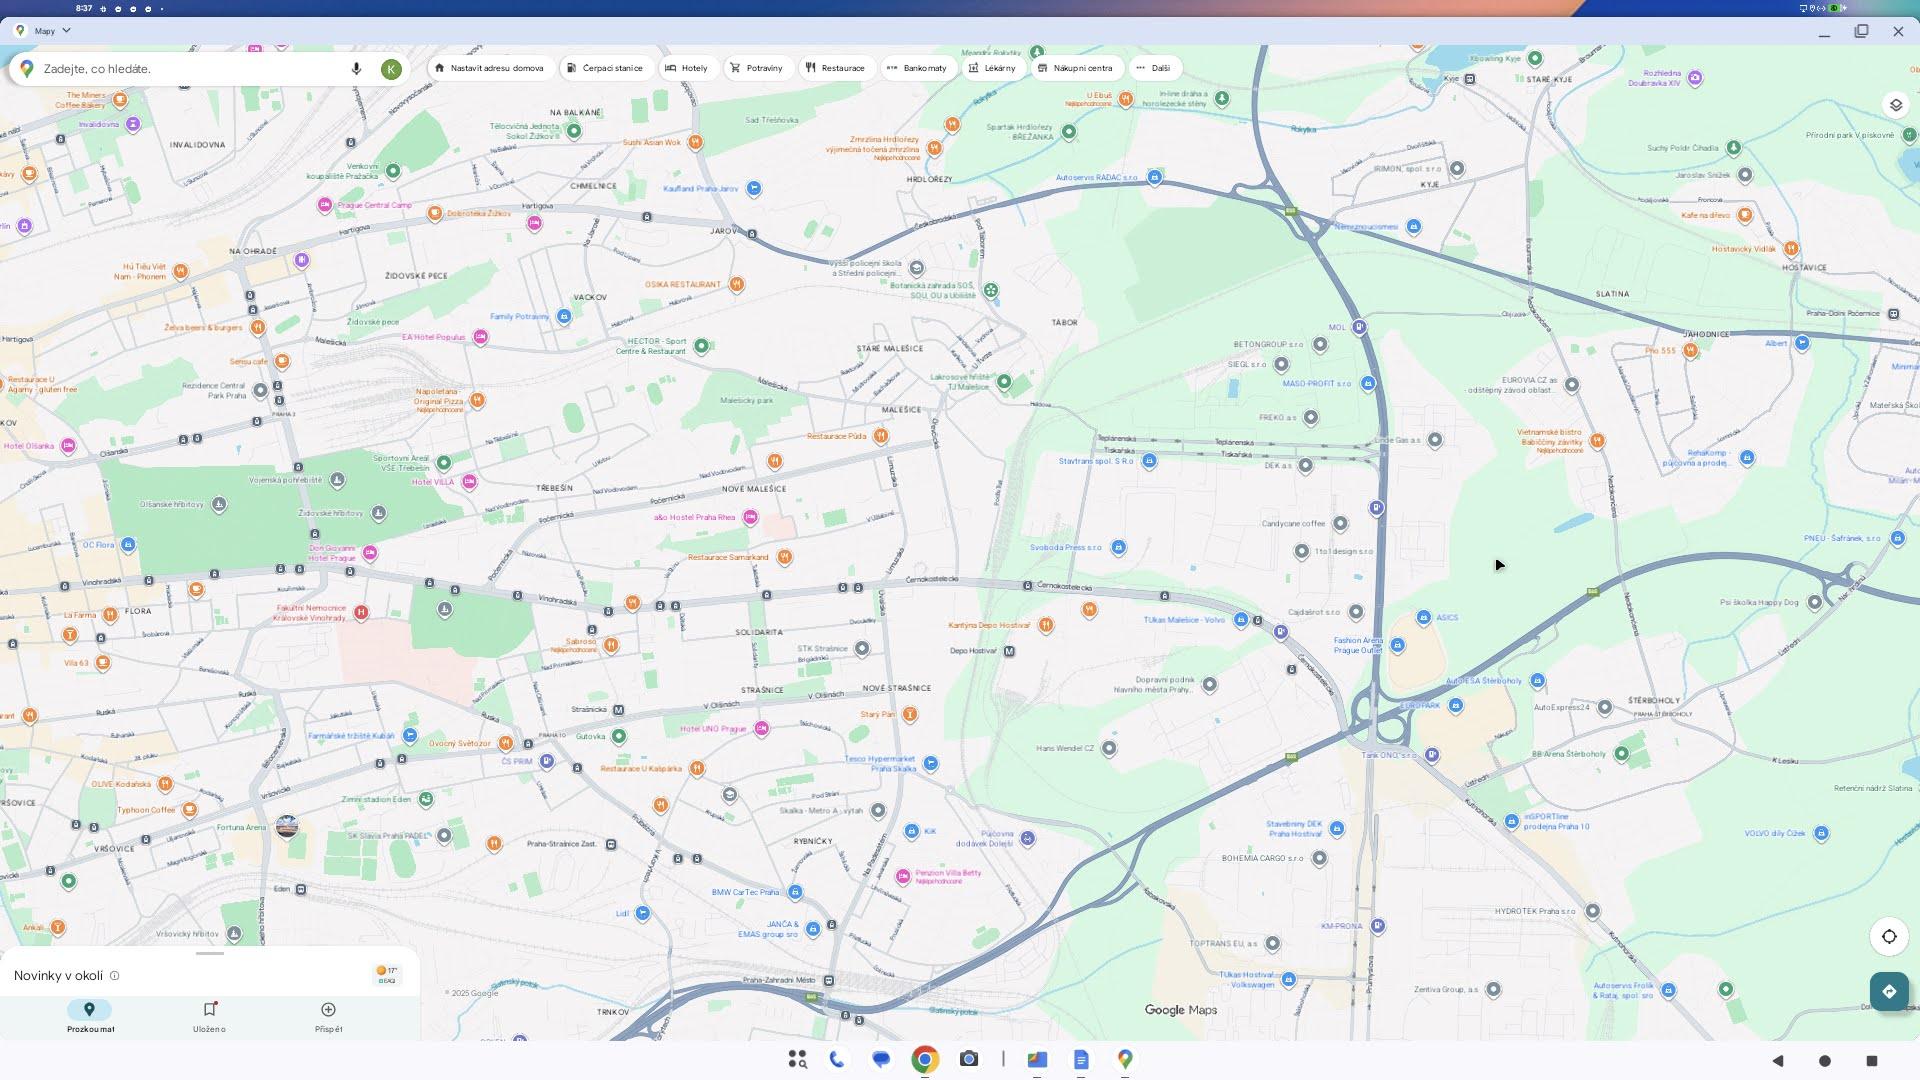Select the Malešický park label

tap(746, 401)
